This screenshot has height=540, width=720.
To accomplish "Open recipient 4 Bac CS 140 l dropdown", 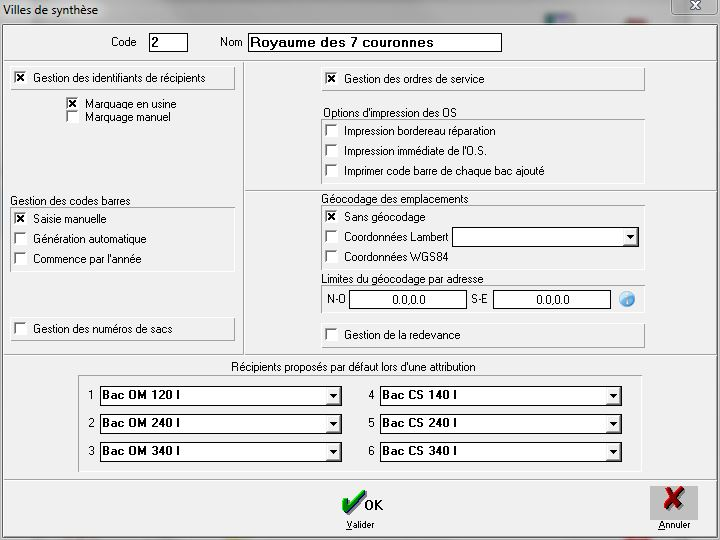I will 612,396.
